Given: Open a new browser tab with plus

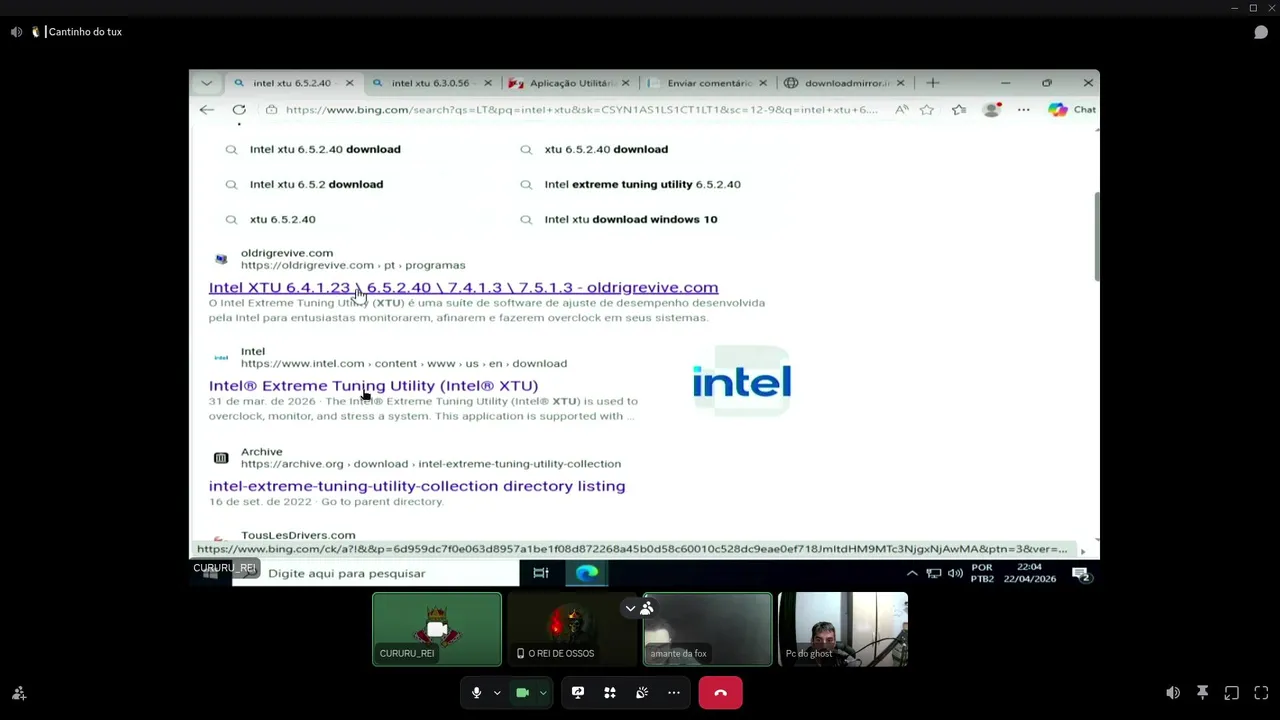Looking at the screenshot, I should point(933,83).
